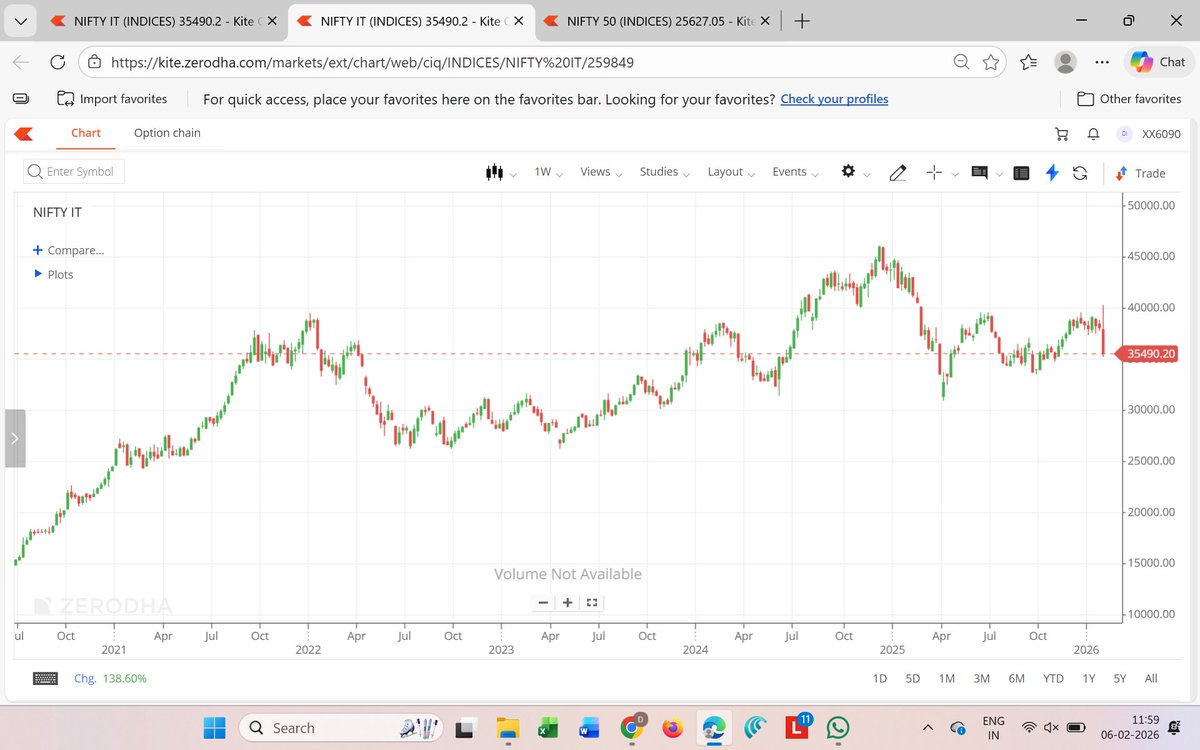Select the 5D range

point(913,678)
